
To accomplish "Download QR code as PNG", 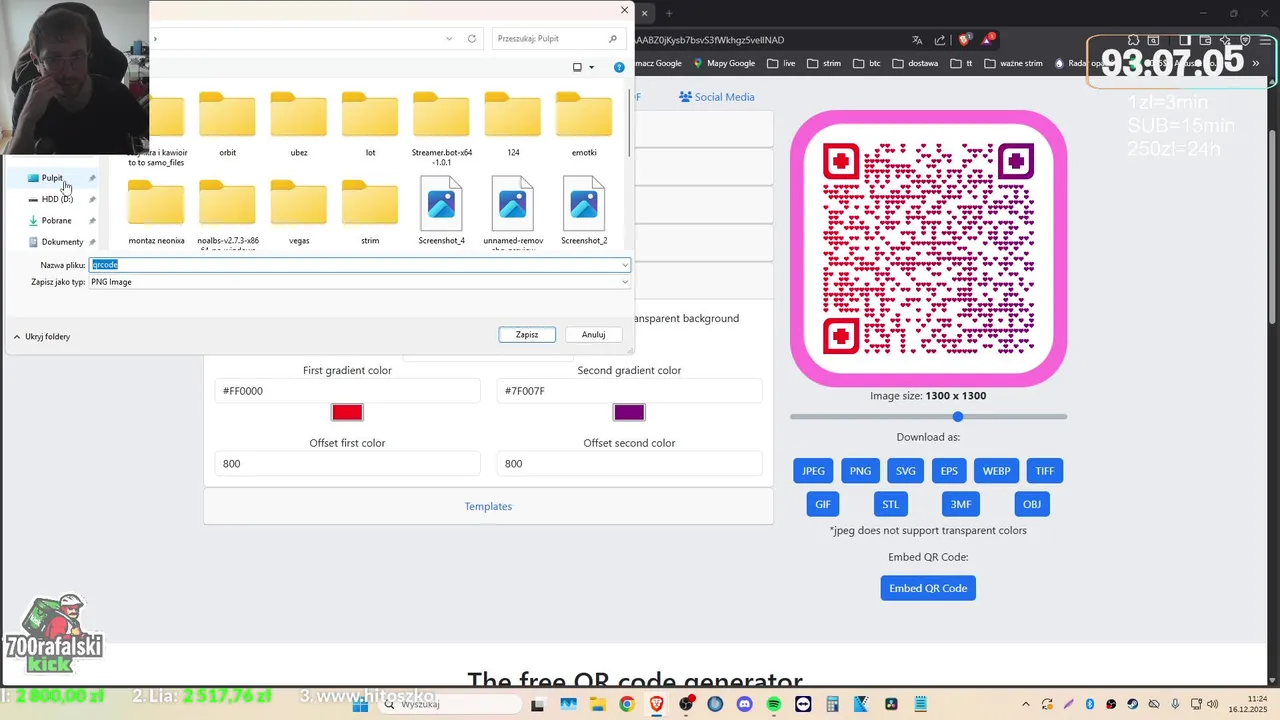I will coord(860,471).
